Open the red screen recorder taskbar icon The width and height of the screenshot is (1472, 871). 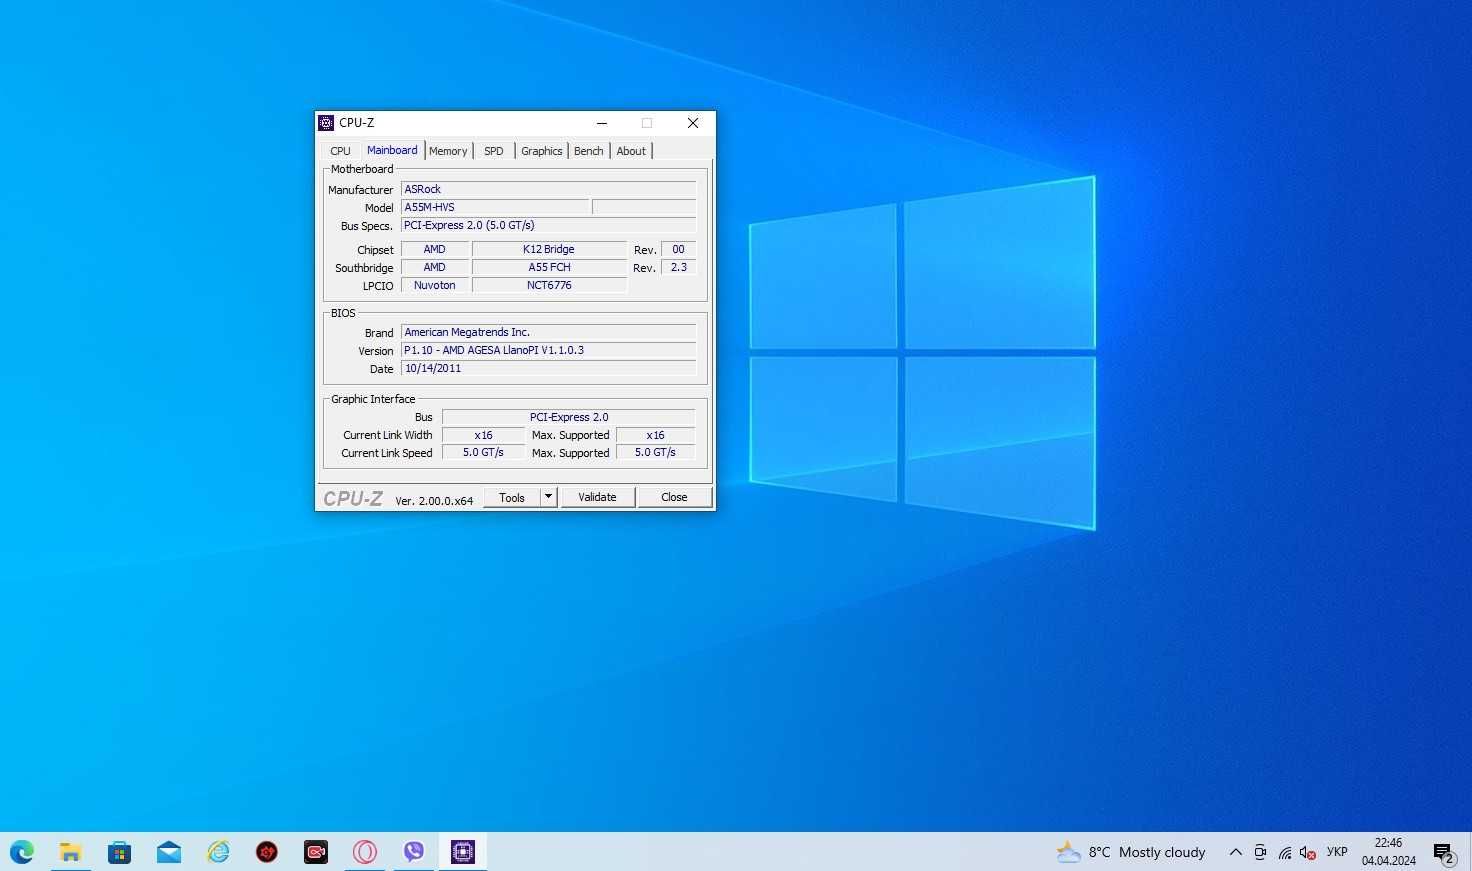pos(316,852)
